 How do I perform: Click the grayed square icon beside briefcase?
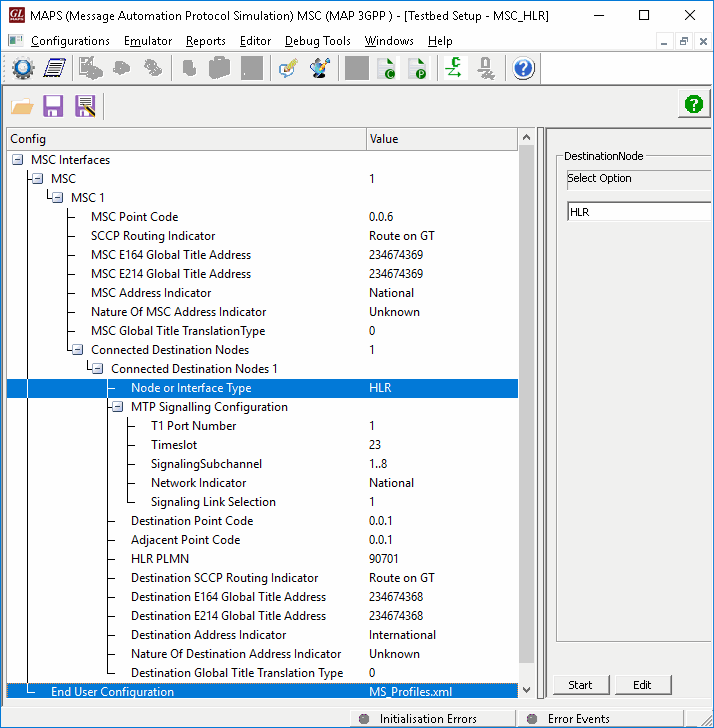252,68
